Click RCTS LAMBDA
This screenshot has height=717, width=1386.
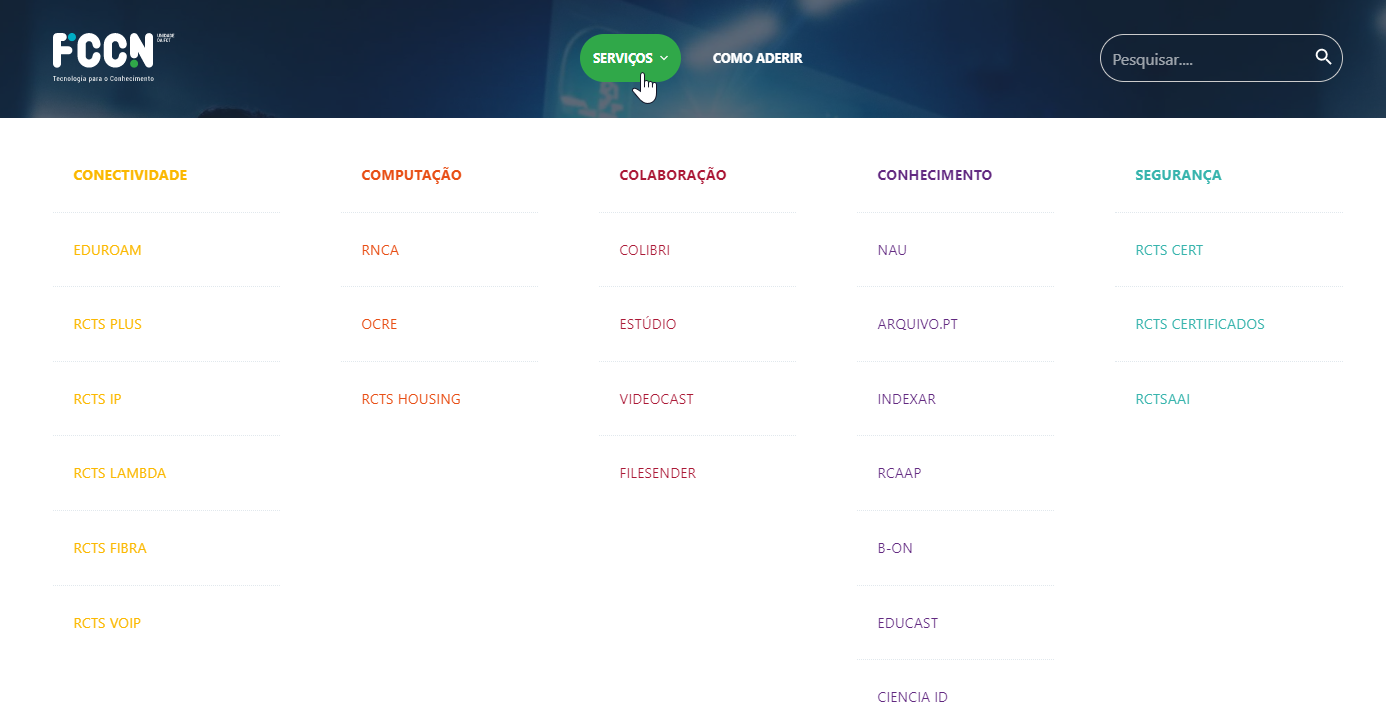(119, 472)
